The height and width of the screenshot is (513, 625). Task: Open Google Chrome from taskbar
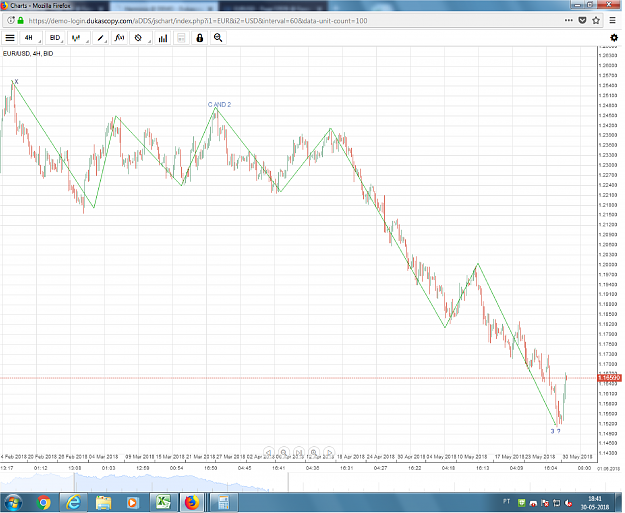[43, 503]
